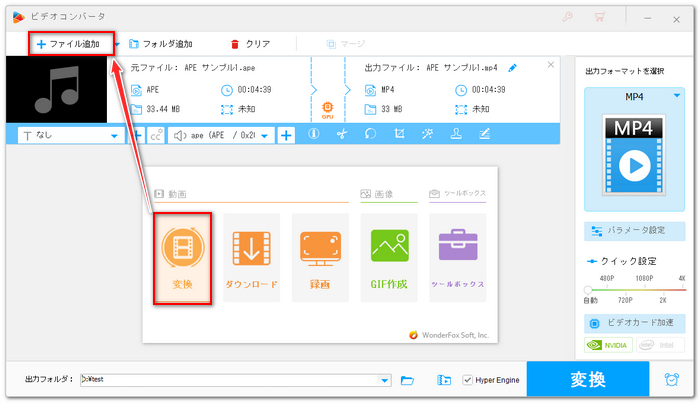The width and height of the screenshot is (700, 403).
Task: Click the music note file thumbnail
Action: [x=56, y=89]
